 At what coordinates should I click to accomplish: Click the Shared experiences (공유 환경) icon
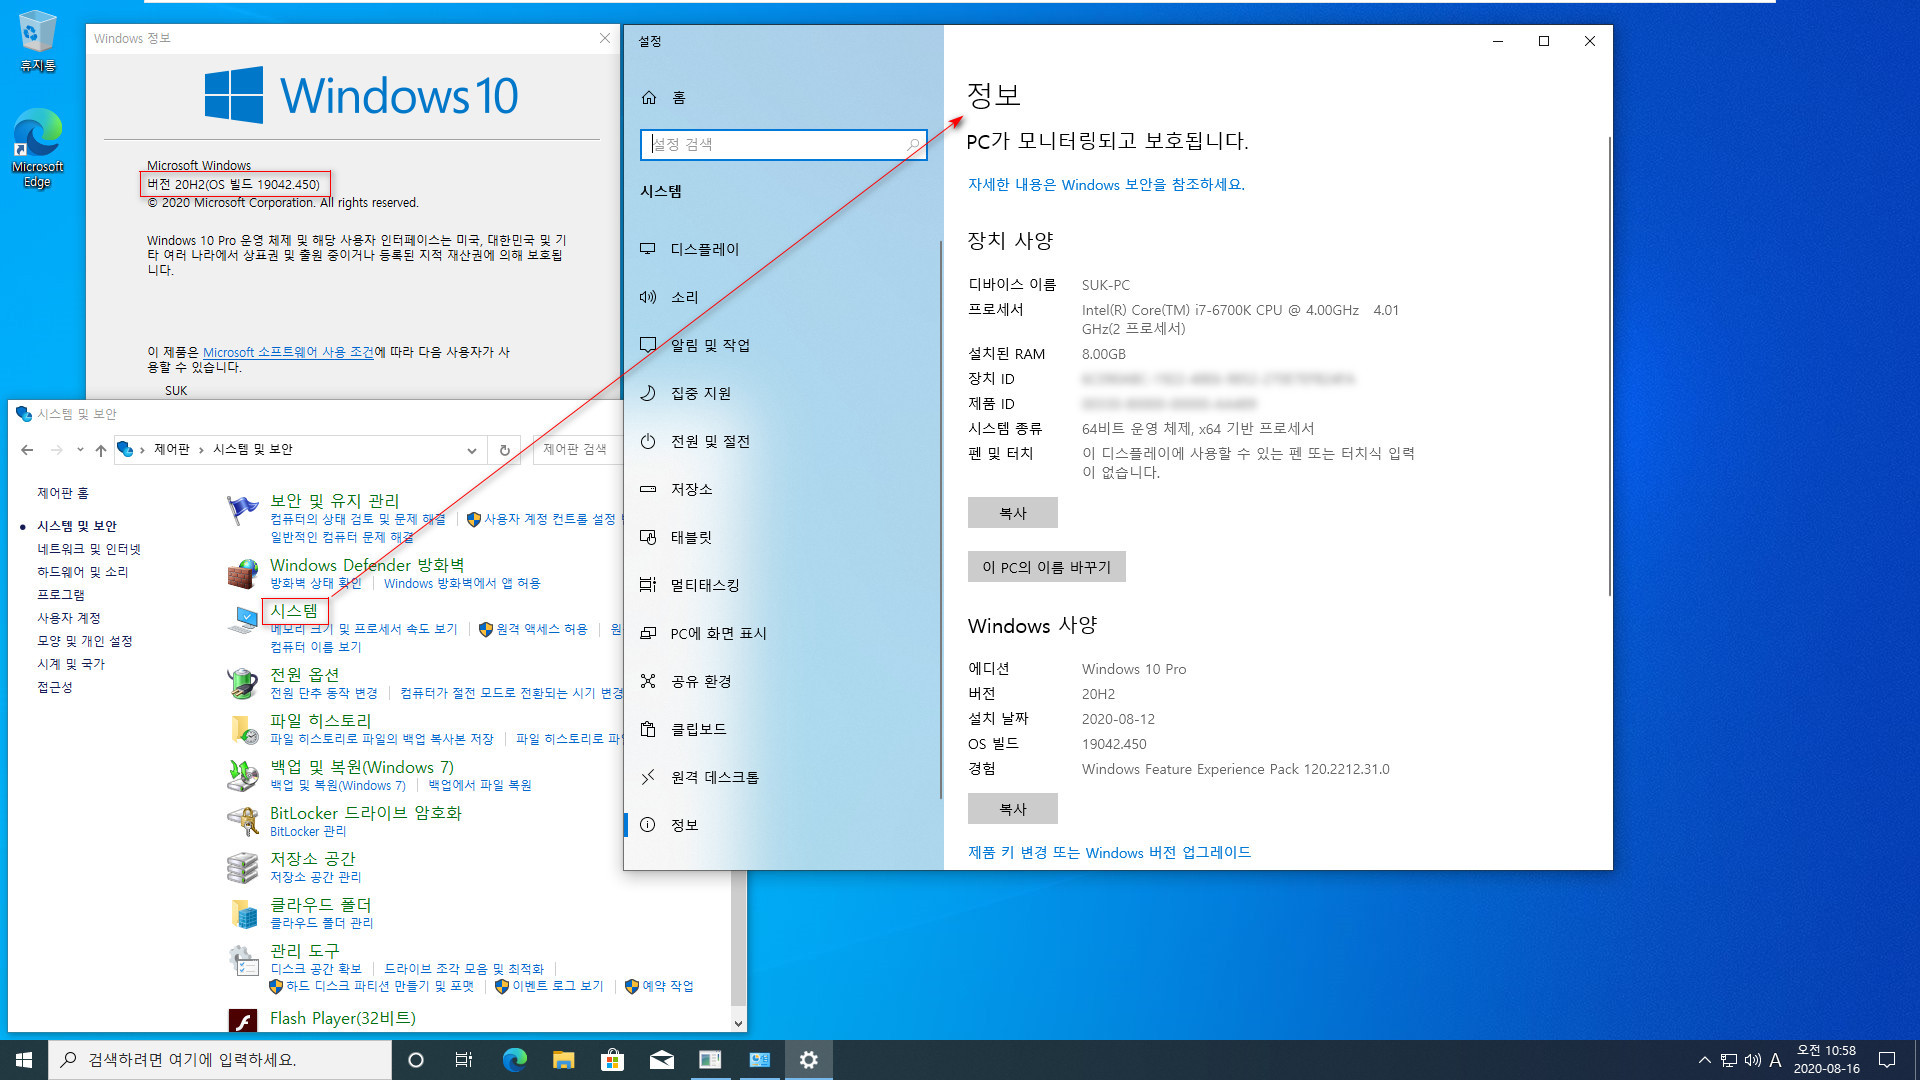point(648,681)
